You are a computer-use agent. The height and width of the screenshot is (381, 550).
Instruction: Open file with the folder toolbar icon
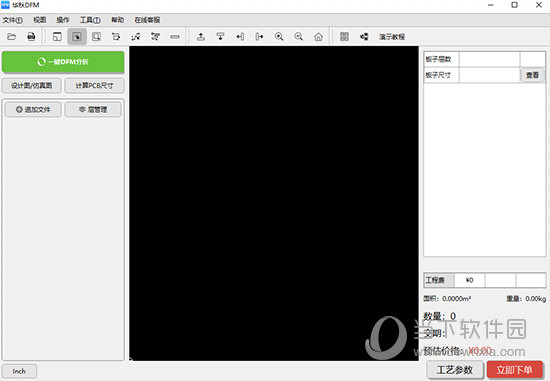click(x=12, y=36)
